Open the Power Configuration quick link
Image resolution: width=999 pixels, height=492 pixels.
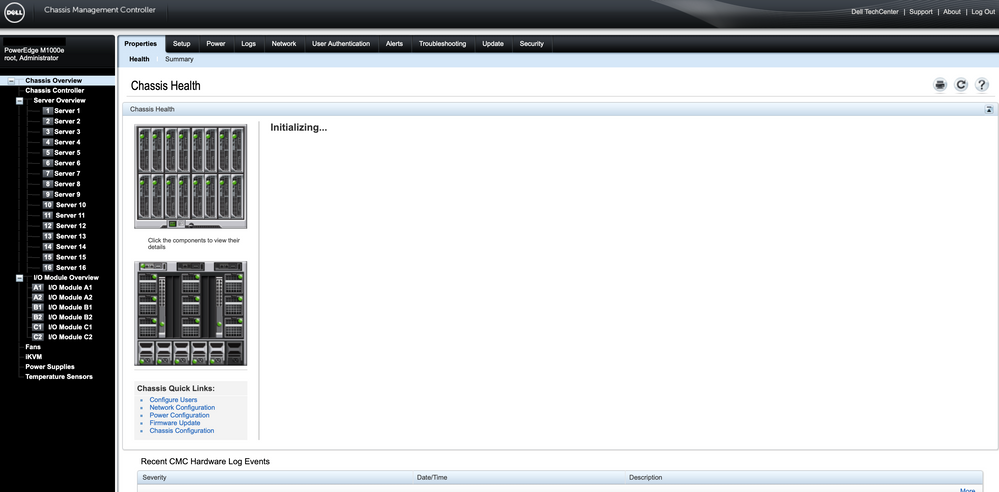tap(179, 416)
